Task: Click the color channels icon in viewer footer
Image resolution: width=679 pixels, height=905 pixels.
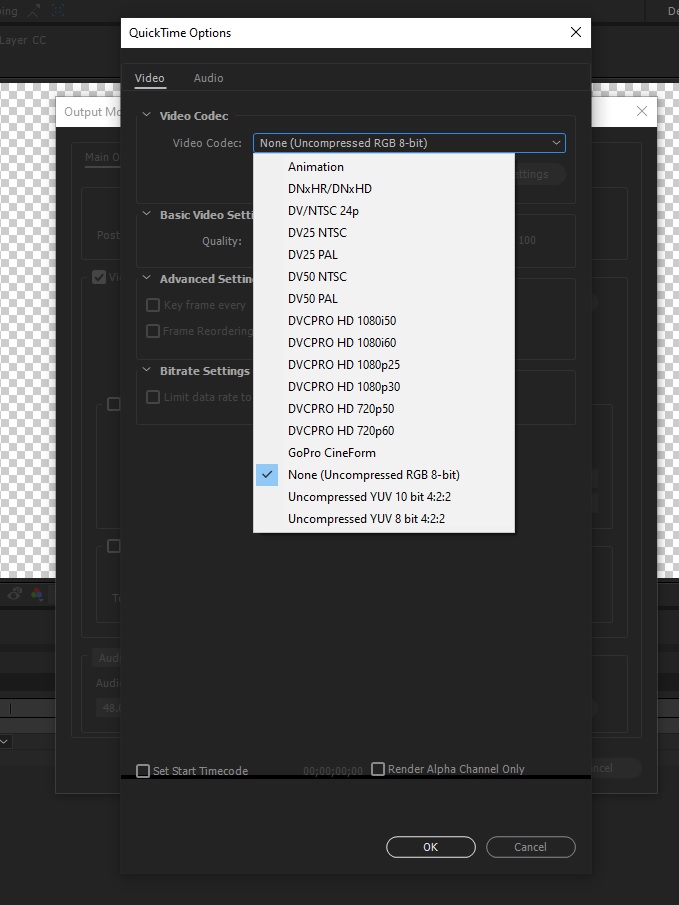Action: [x=37, y=594]
